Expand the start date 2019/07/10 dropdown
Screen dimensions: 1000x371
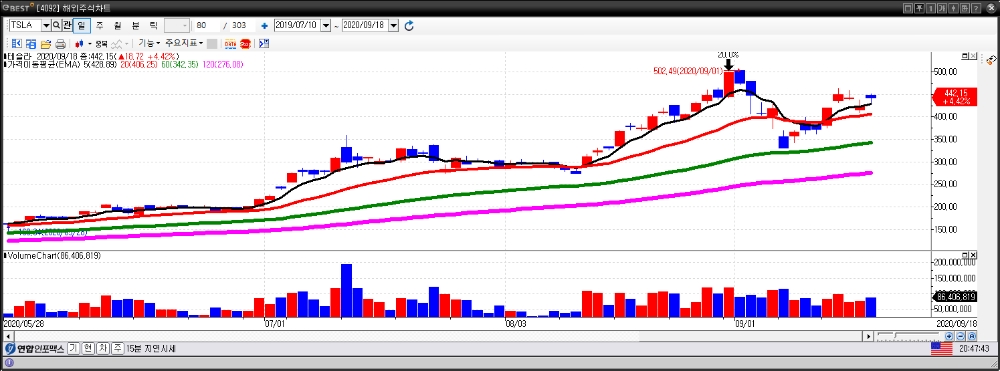pos(326,25)
